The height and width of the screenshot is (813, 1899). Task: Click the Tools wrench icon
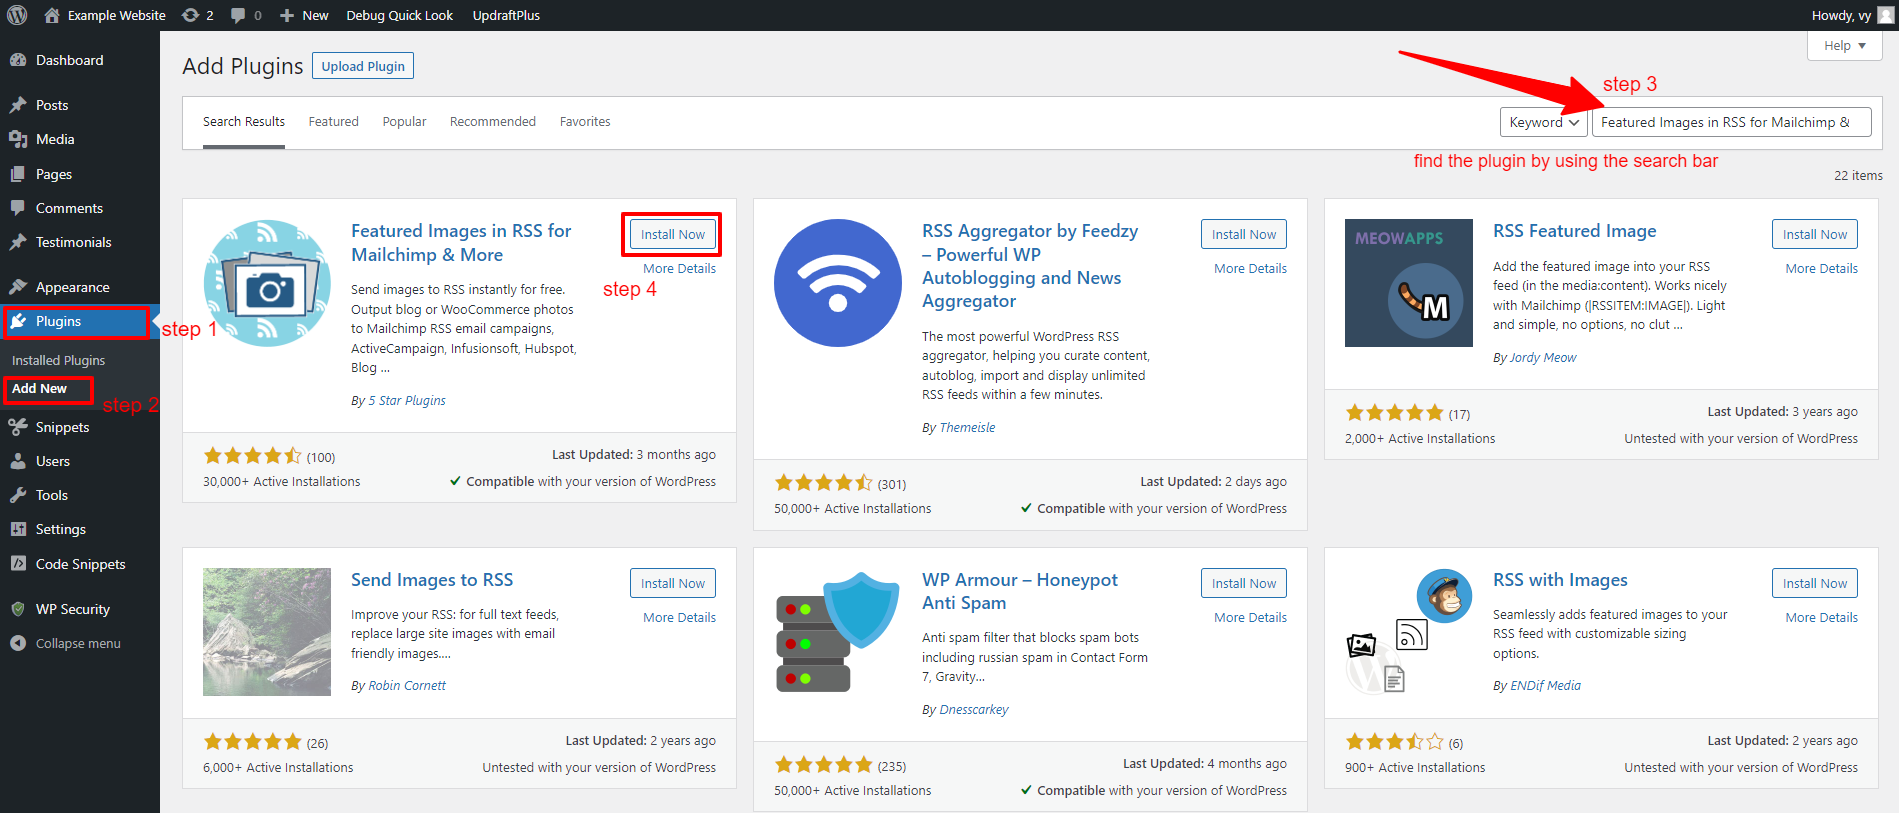click(18, 495)
